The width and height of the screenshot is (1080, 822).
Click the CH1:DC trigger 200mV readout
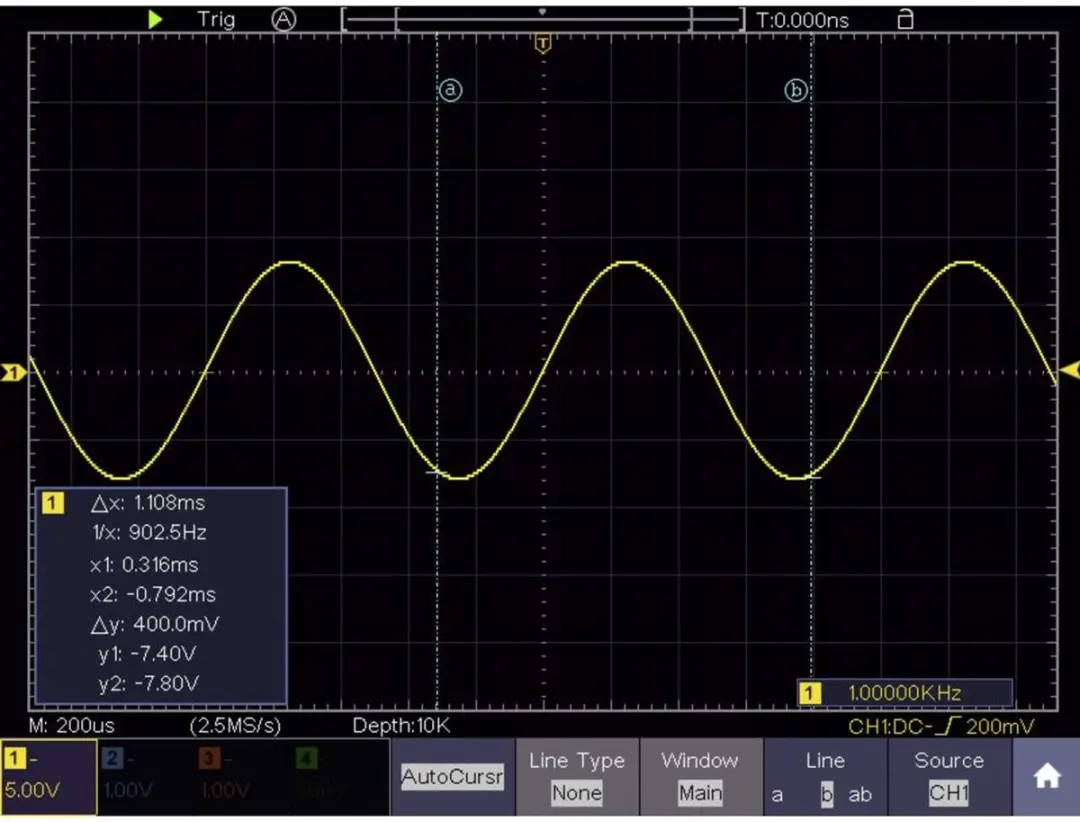(941, 726)
